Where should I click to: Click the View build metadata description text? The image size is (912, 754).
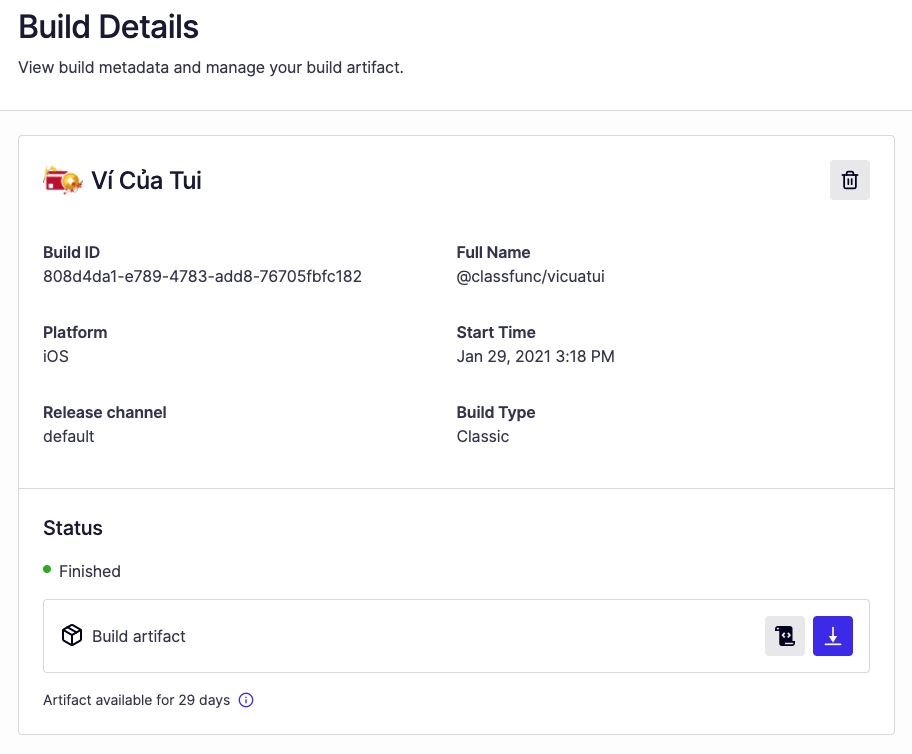pos(211,68)
